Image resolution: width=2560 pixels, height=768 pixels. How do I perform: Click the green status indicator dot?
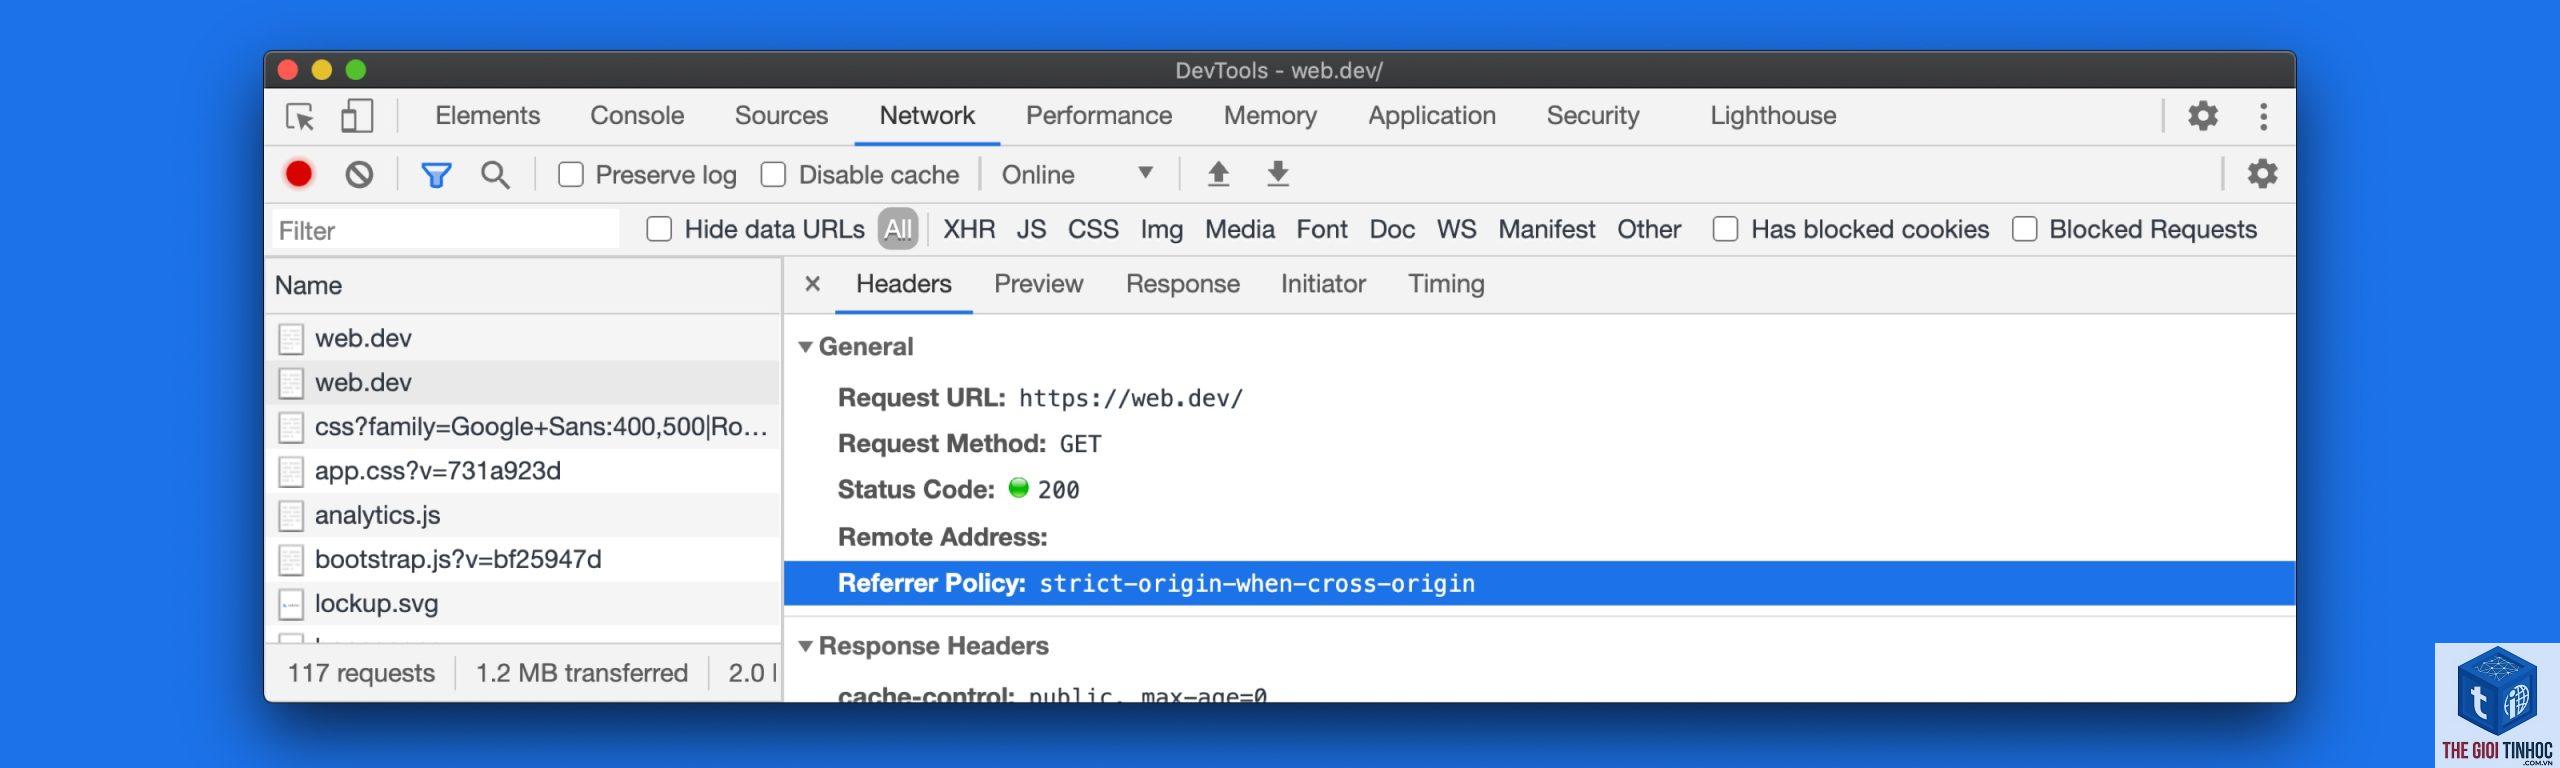pos(1018,488)
